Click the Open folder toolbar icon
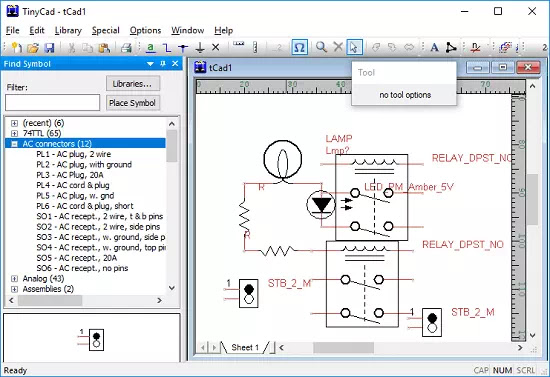The image size is (550, 377). pyautogui.click(x=33, y=47)
